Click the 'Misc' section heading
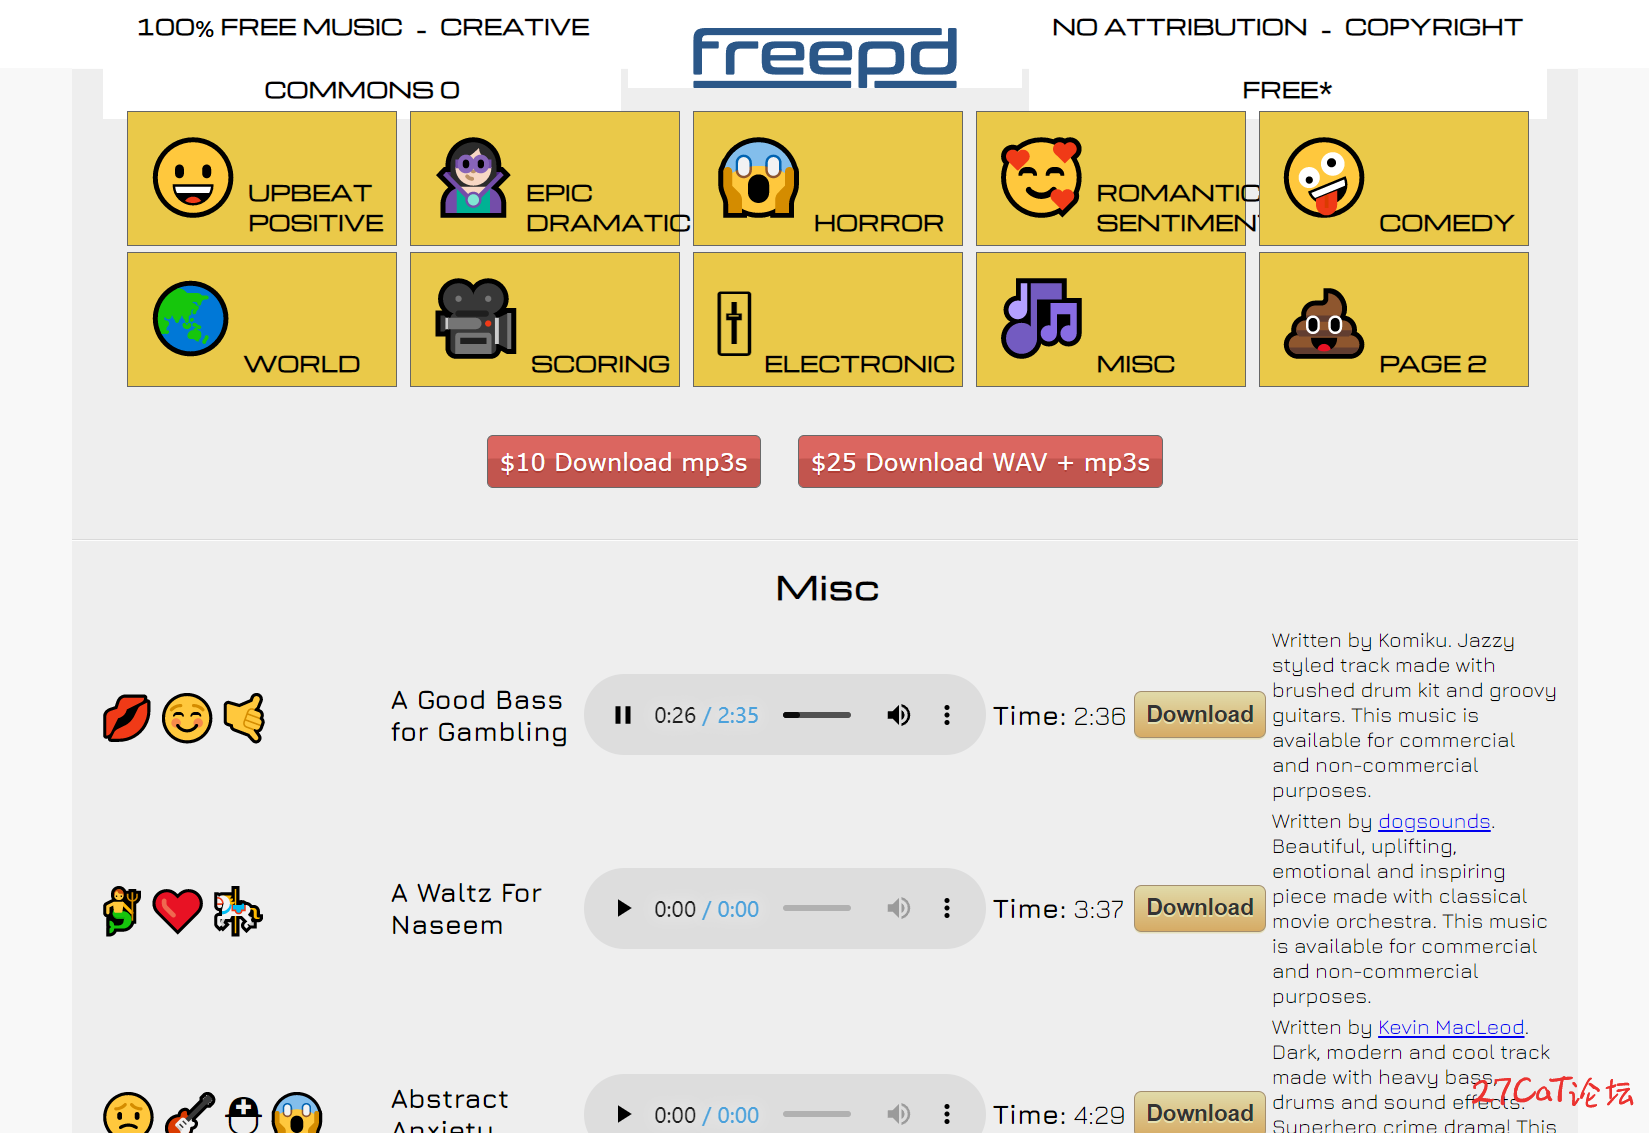Image resolution: width=1649 pixels, height=1133 pixels. point(827,588)
